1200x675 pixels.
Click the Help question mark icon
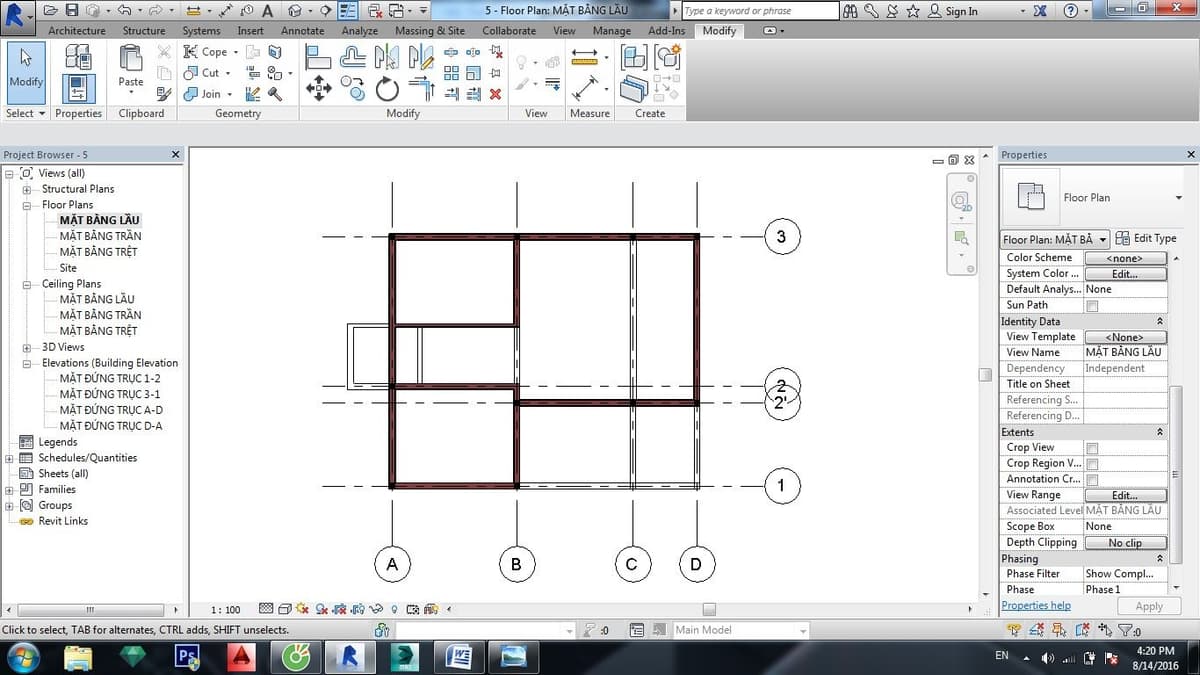[1071, 10]
